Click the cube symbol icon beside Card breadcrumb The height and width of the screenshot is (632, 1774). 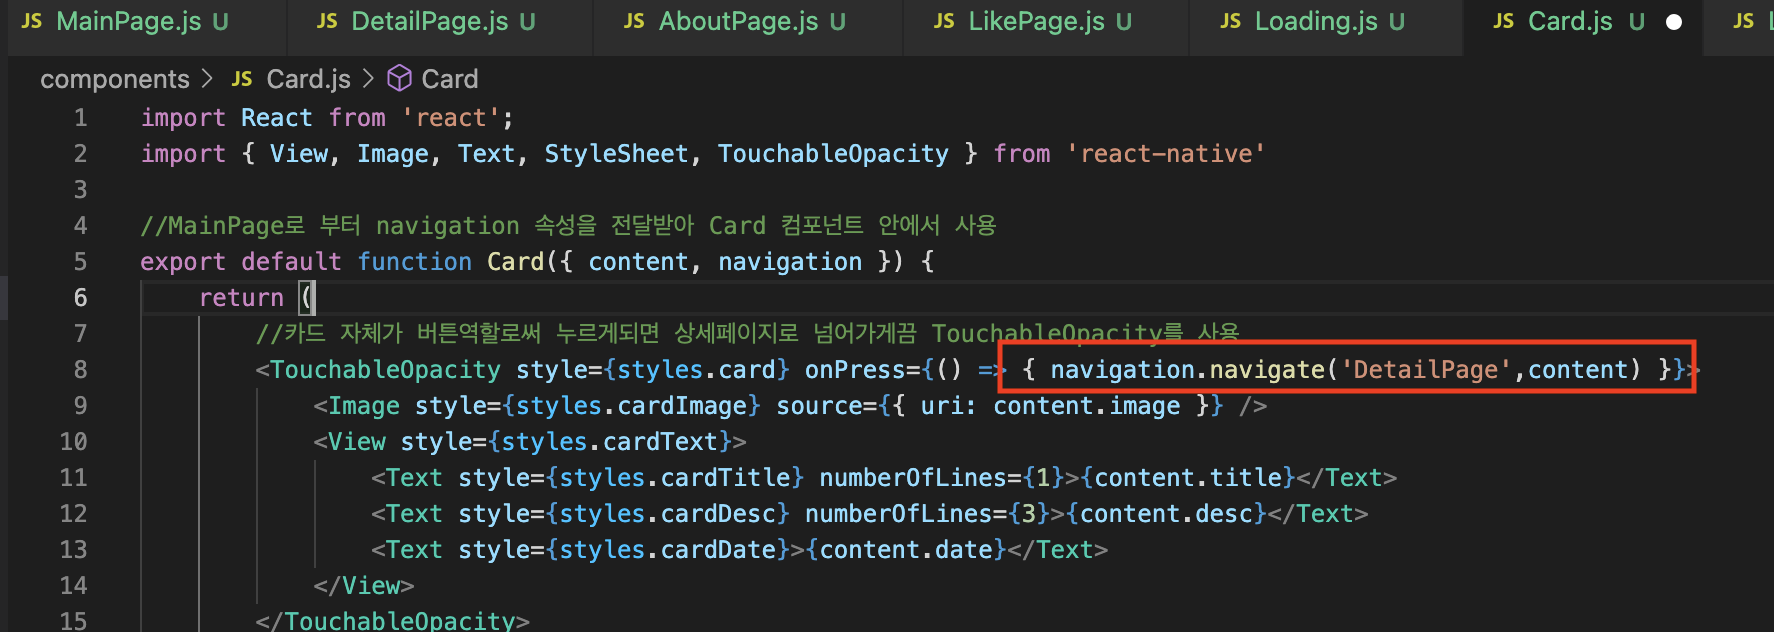[x=400, y=78]
